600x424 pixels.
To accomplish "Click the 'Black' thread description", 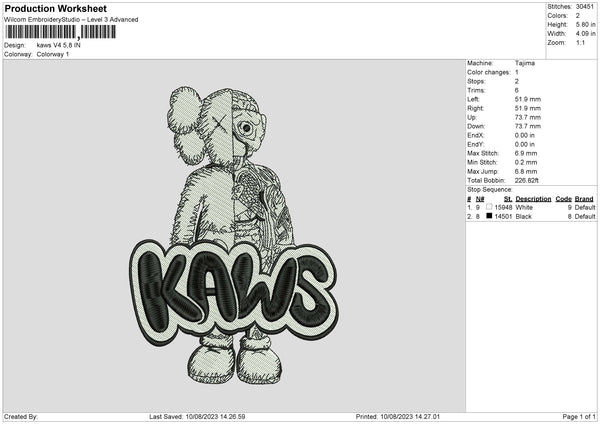I will click(x=523, y=217).
